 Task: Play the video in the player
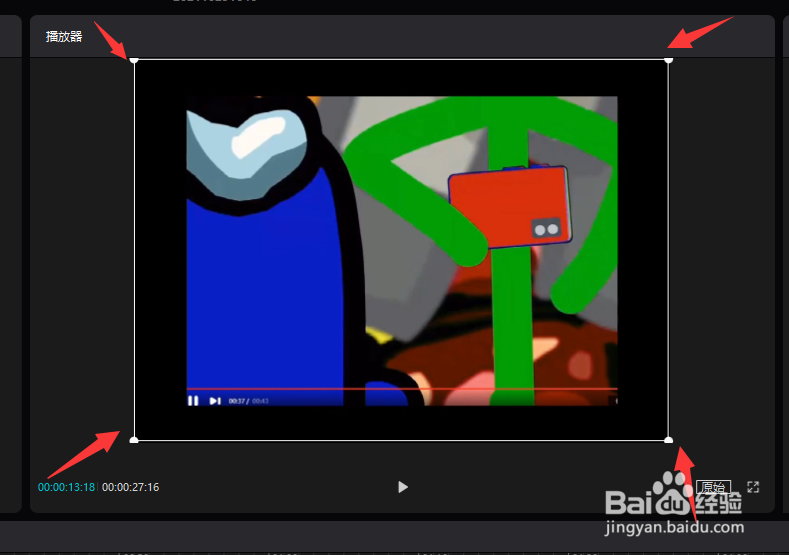403,487
